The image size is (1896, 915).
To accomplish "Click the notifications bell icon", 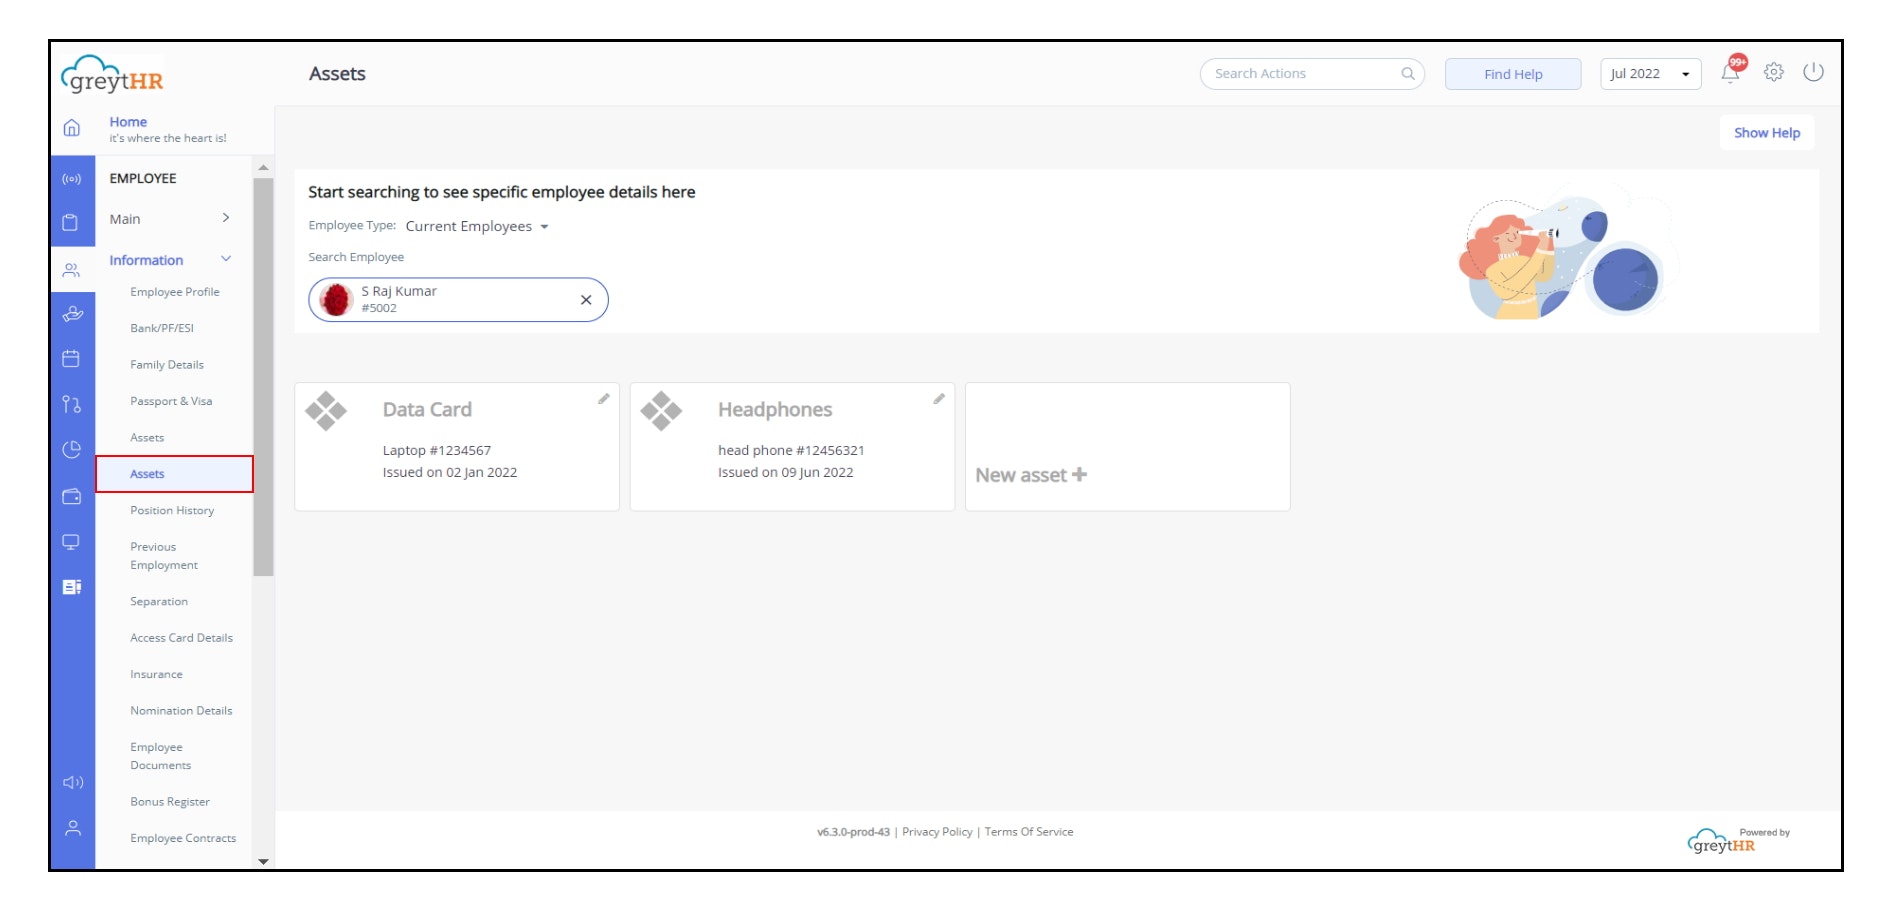I will coord(1730,73).
